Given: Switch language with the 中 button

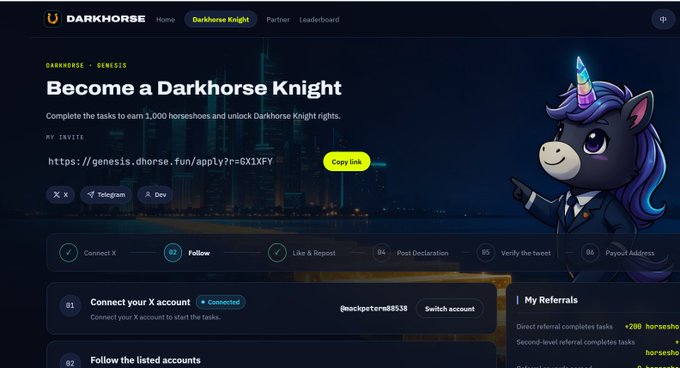Looking at the screenshot, I should coord(663,20).
